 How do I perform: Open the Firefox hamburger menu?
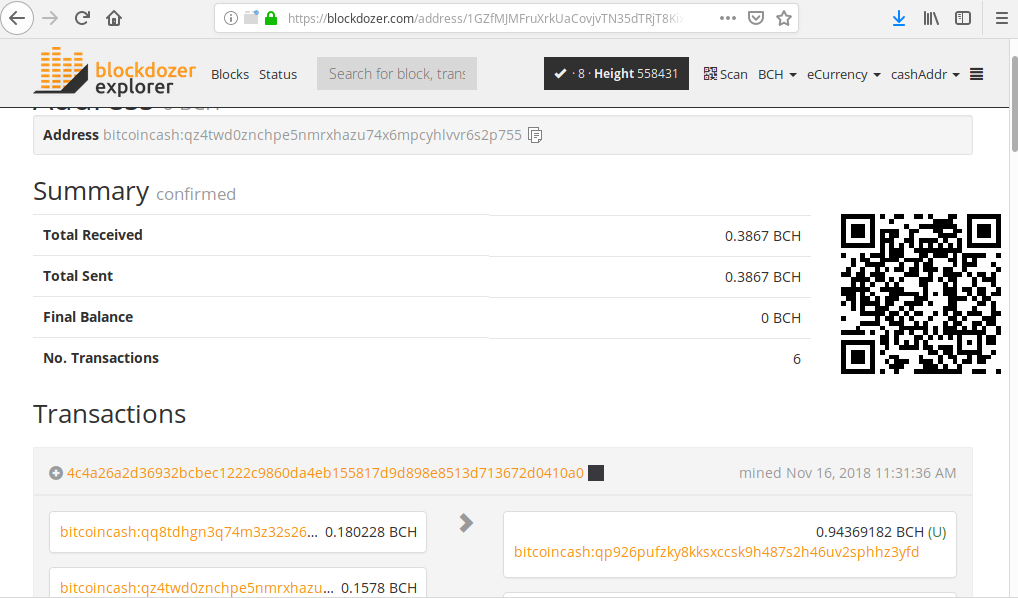[1002, 18]
